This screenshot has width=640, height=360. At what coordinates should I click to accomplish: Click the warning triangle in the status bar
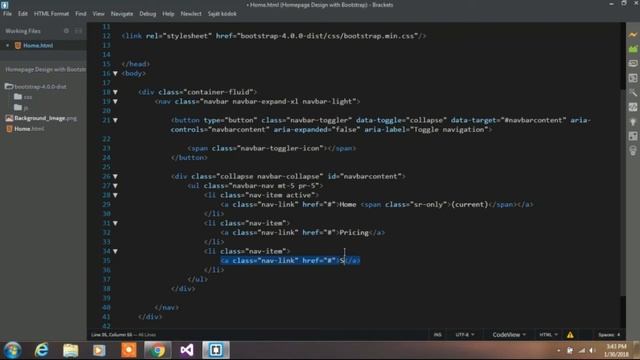[570, 335]
